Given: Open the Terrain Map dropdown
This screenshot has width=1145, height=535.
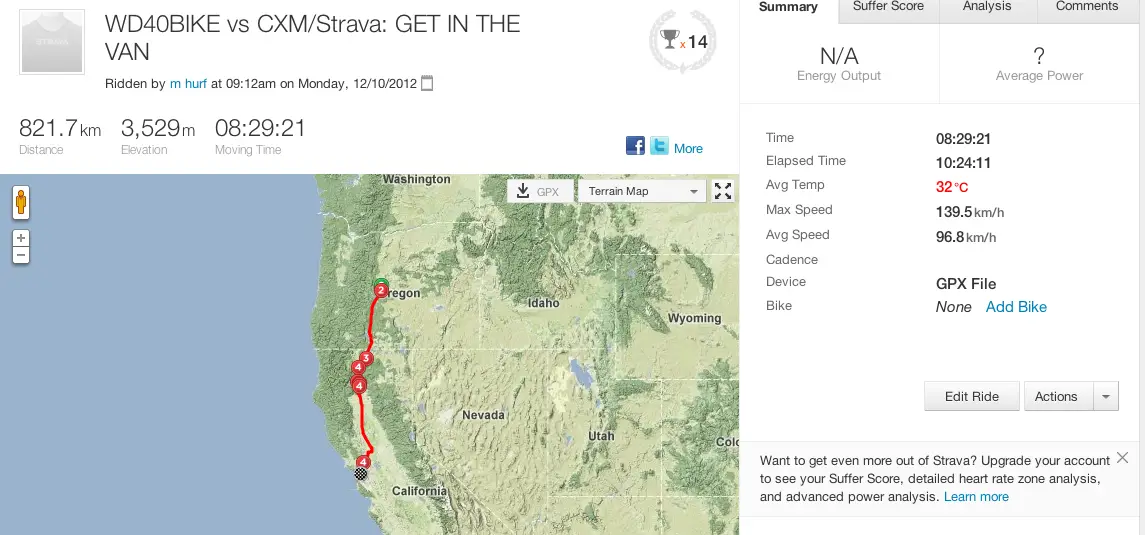Looking at the screenshot, I should [642, 191].
